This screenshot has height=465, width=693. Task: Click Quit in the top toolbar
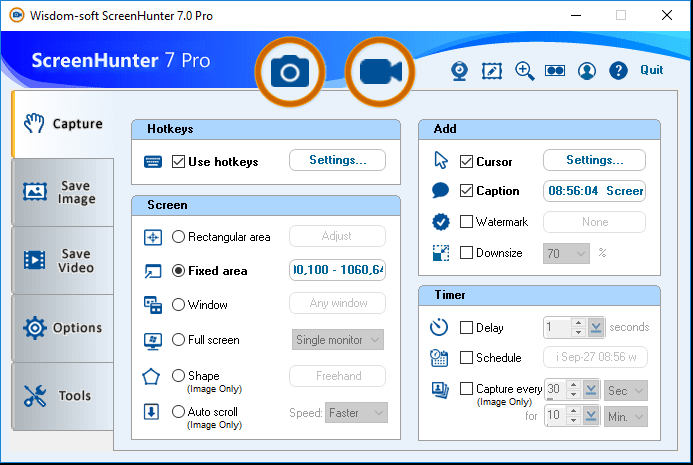click(651, 70)
